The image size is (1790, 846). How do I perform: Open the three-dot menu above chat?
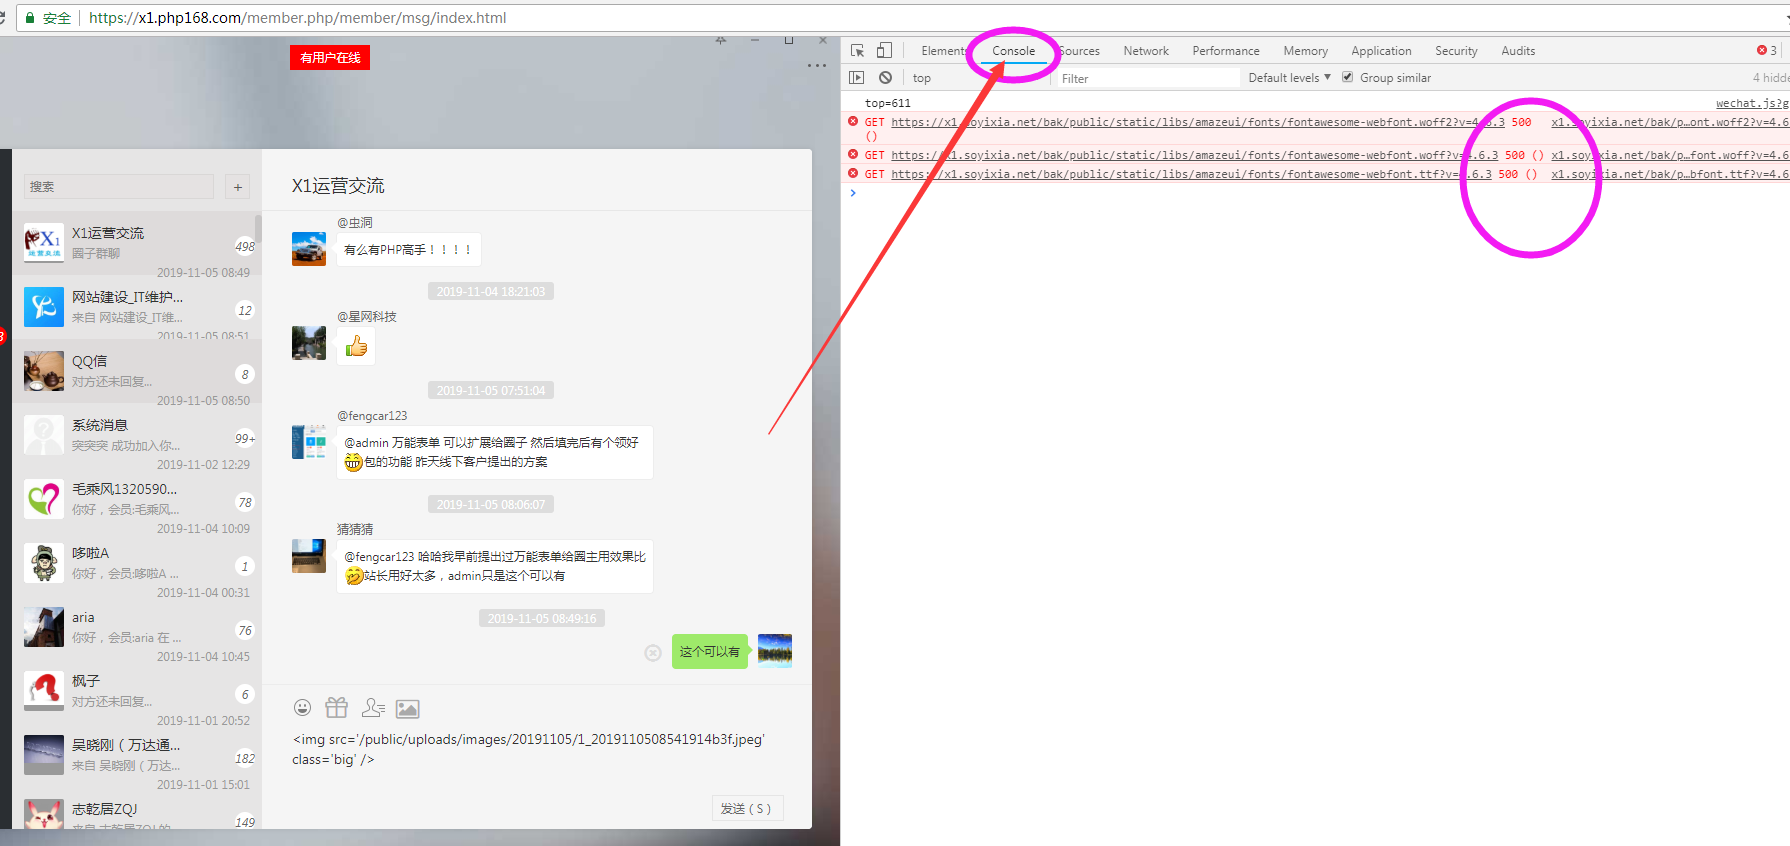pyautogui.click(x=817, y=66)
